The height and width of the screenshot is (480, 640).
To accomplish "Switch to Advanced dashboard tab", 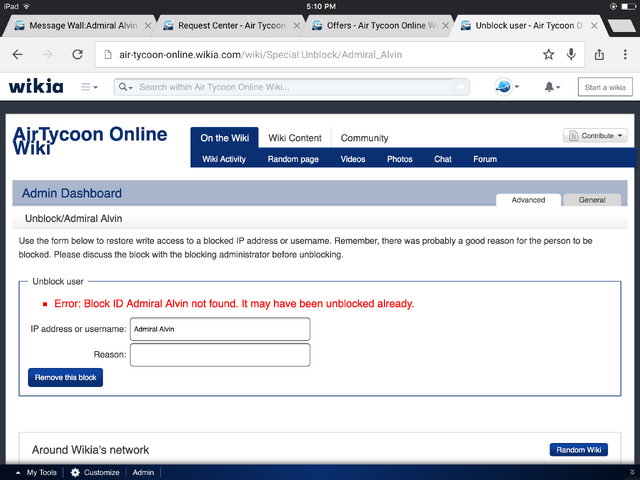I will coord(528,200).
